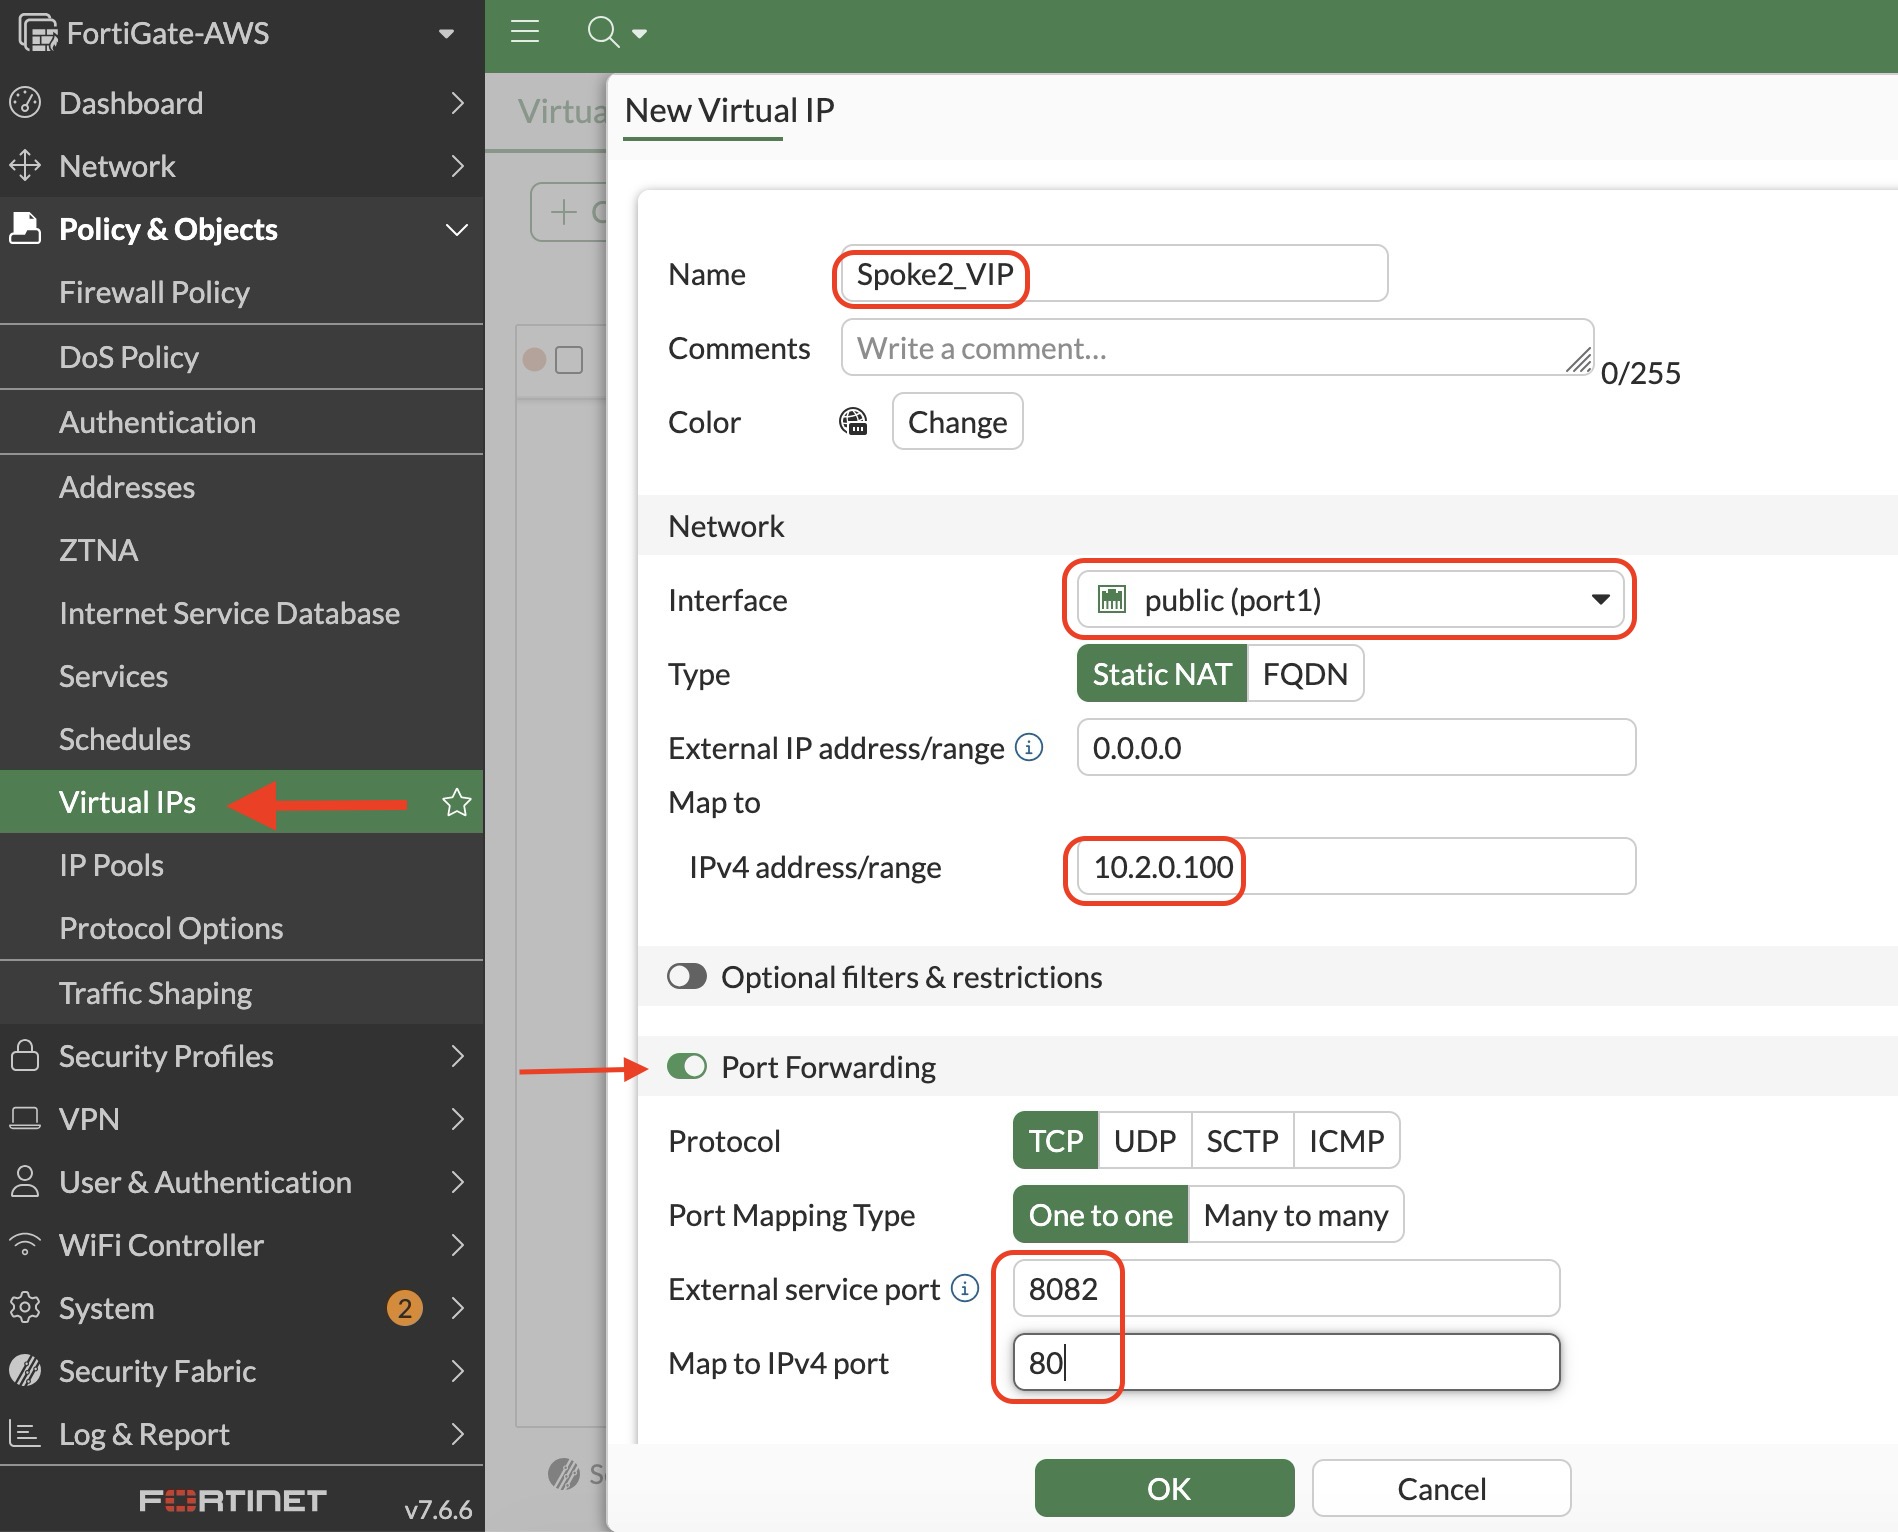Click the Fortinet logo in the footer
The image size is (1898, 1532).
(233, 1500)
